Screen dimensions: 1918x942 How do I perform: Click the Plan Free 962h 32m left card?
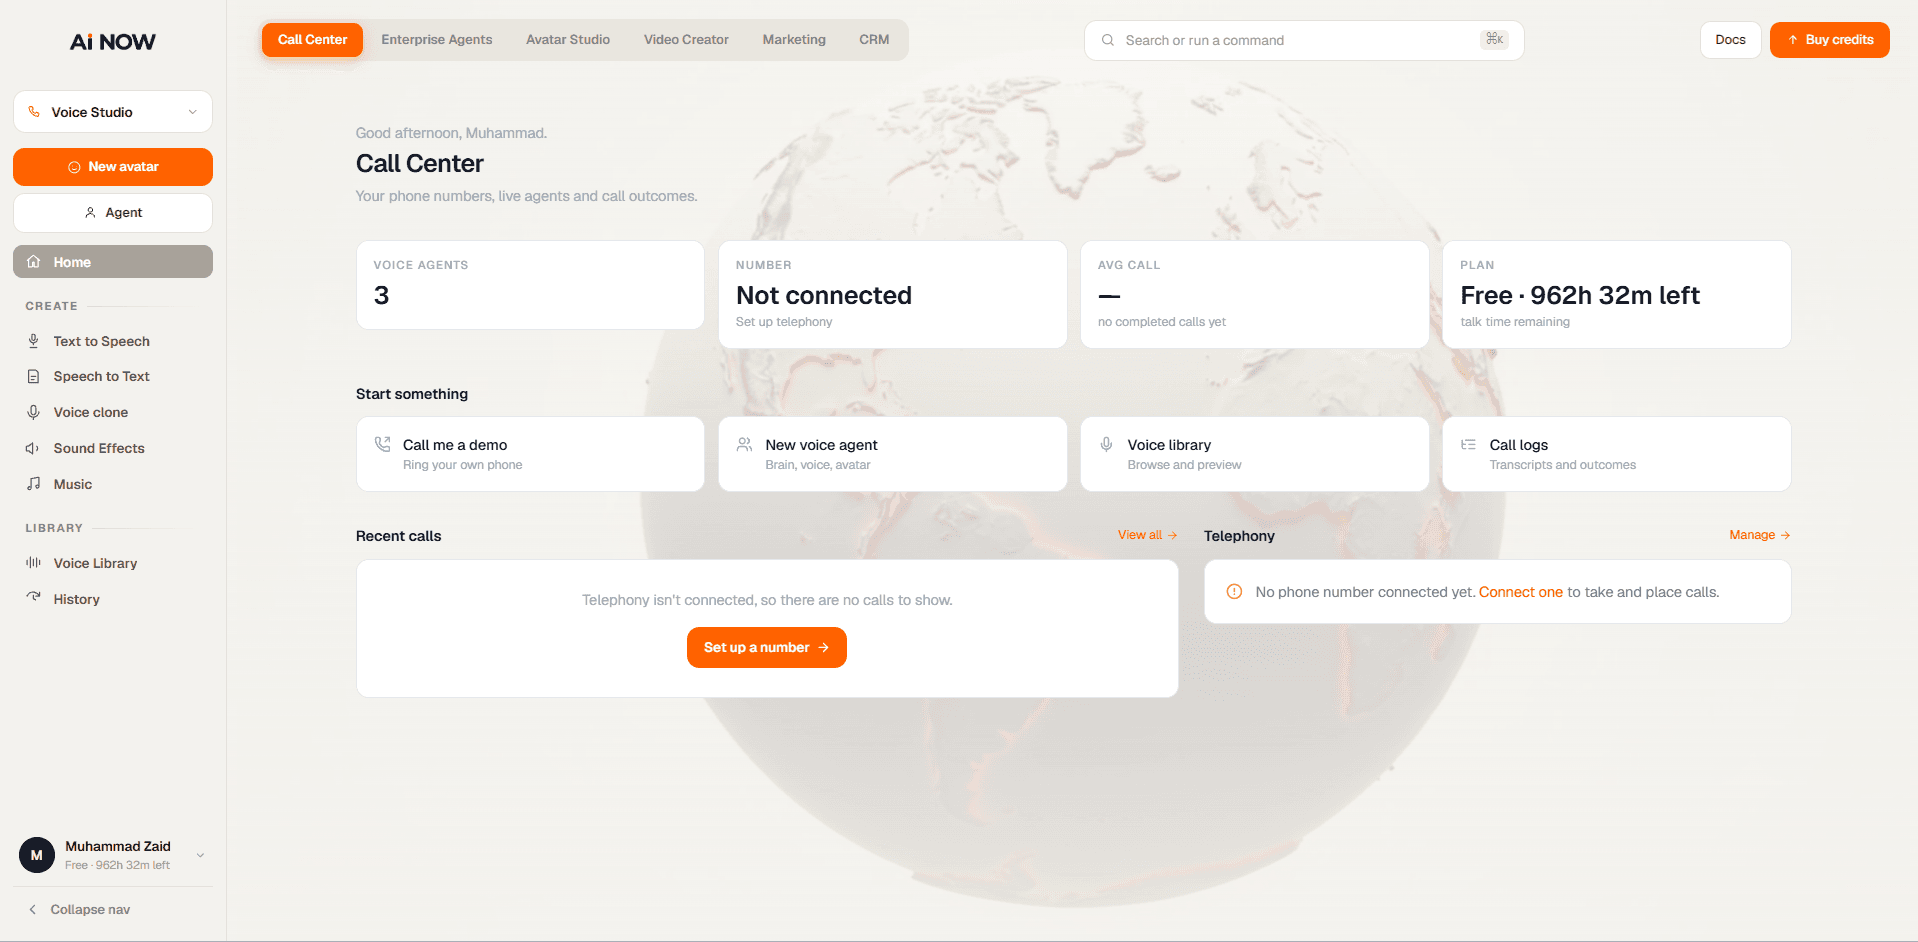tap(1616, 294)
